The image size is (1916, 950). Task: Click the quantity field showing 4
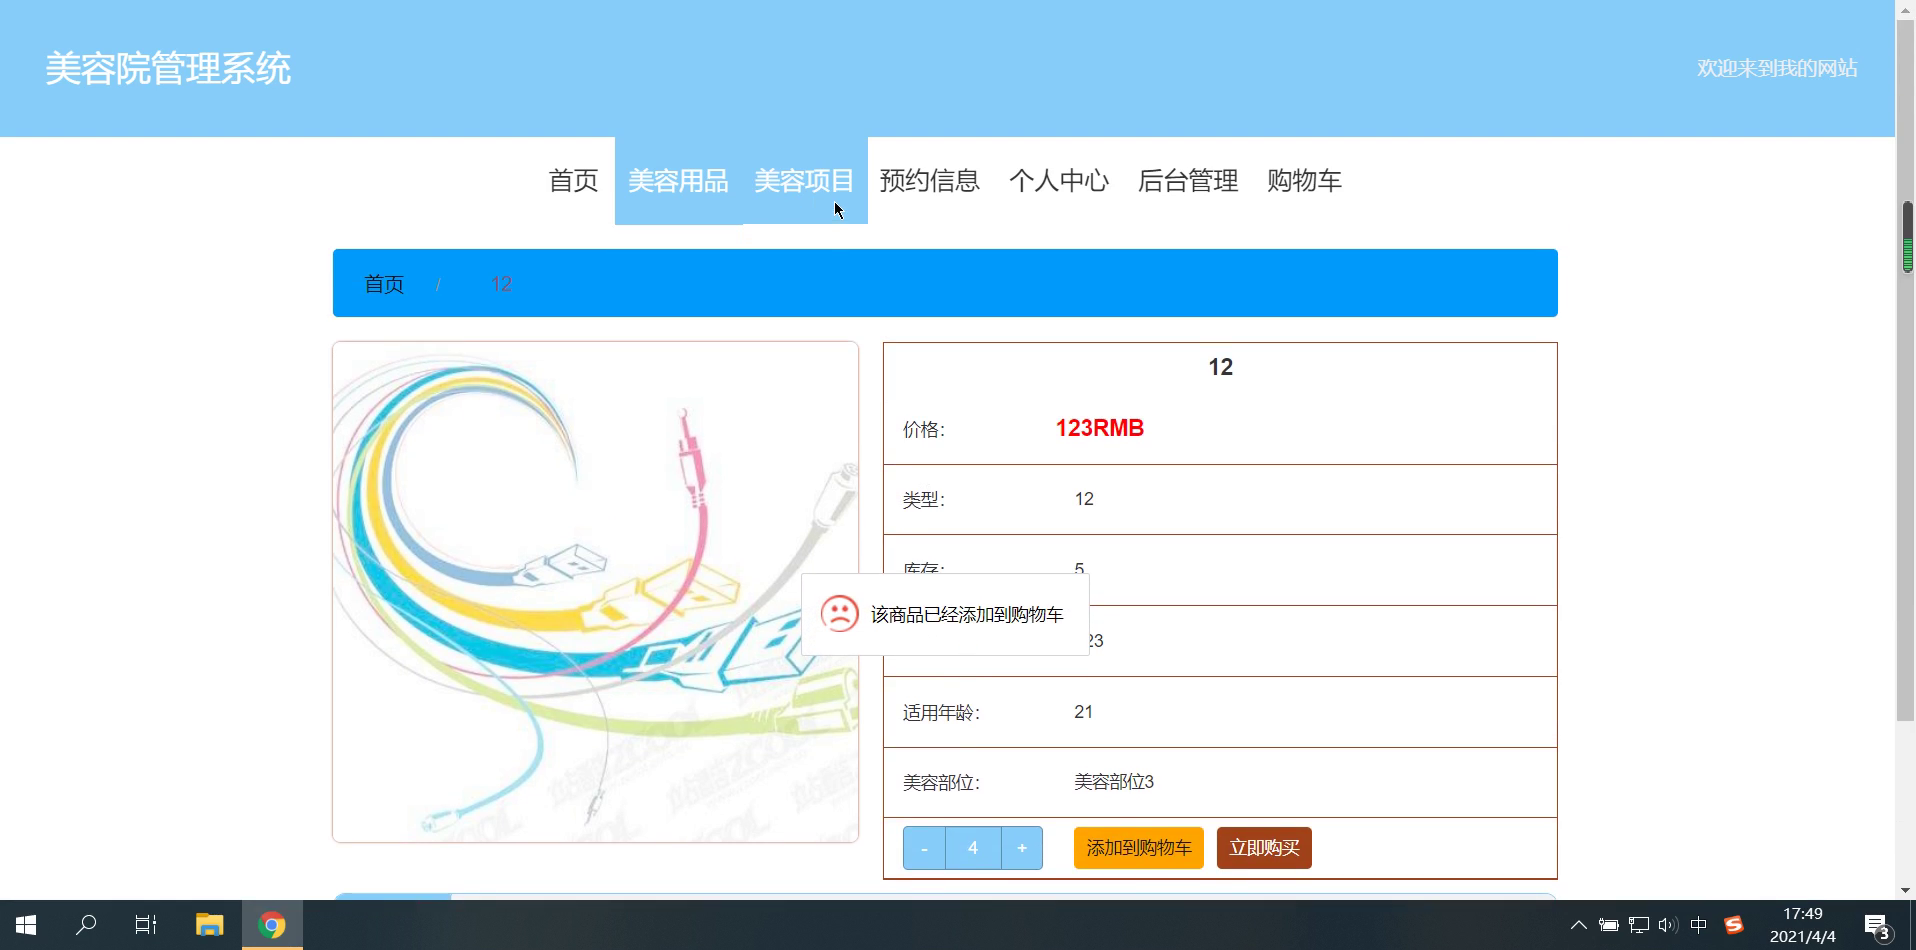point(973,848)
